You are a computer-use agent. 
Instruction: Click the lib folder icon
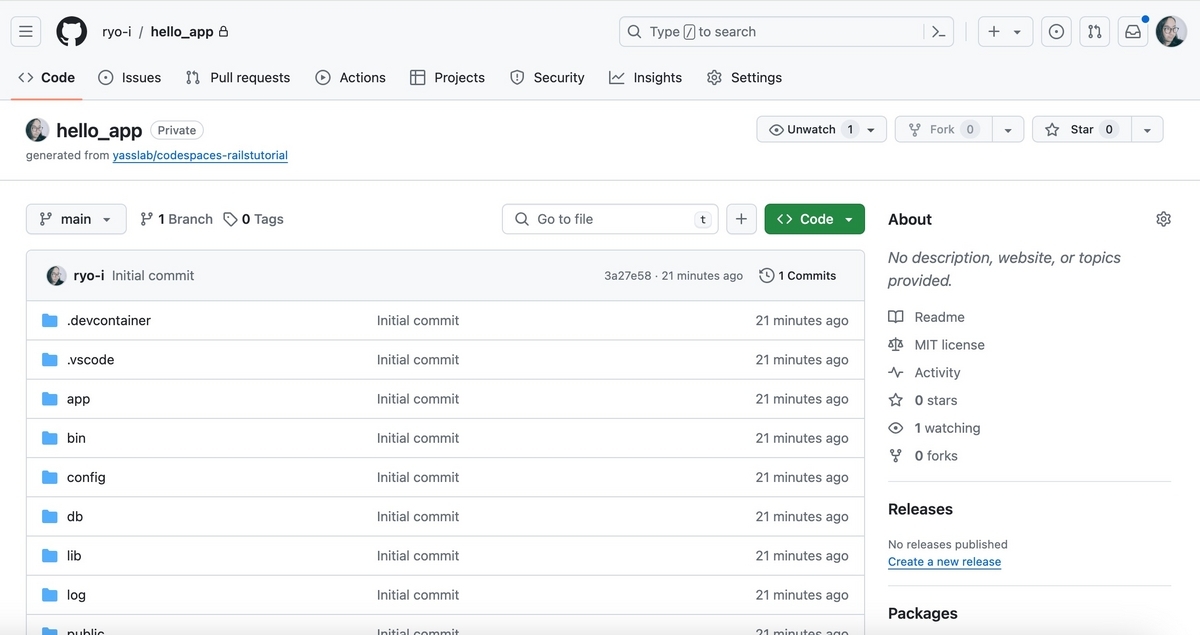point(50,556)
